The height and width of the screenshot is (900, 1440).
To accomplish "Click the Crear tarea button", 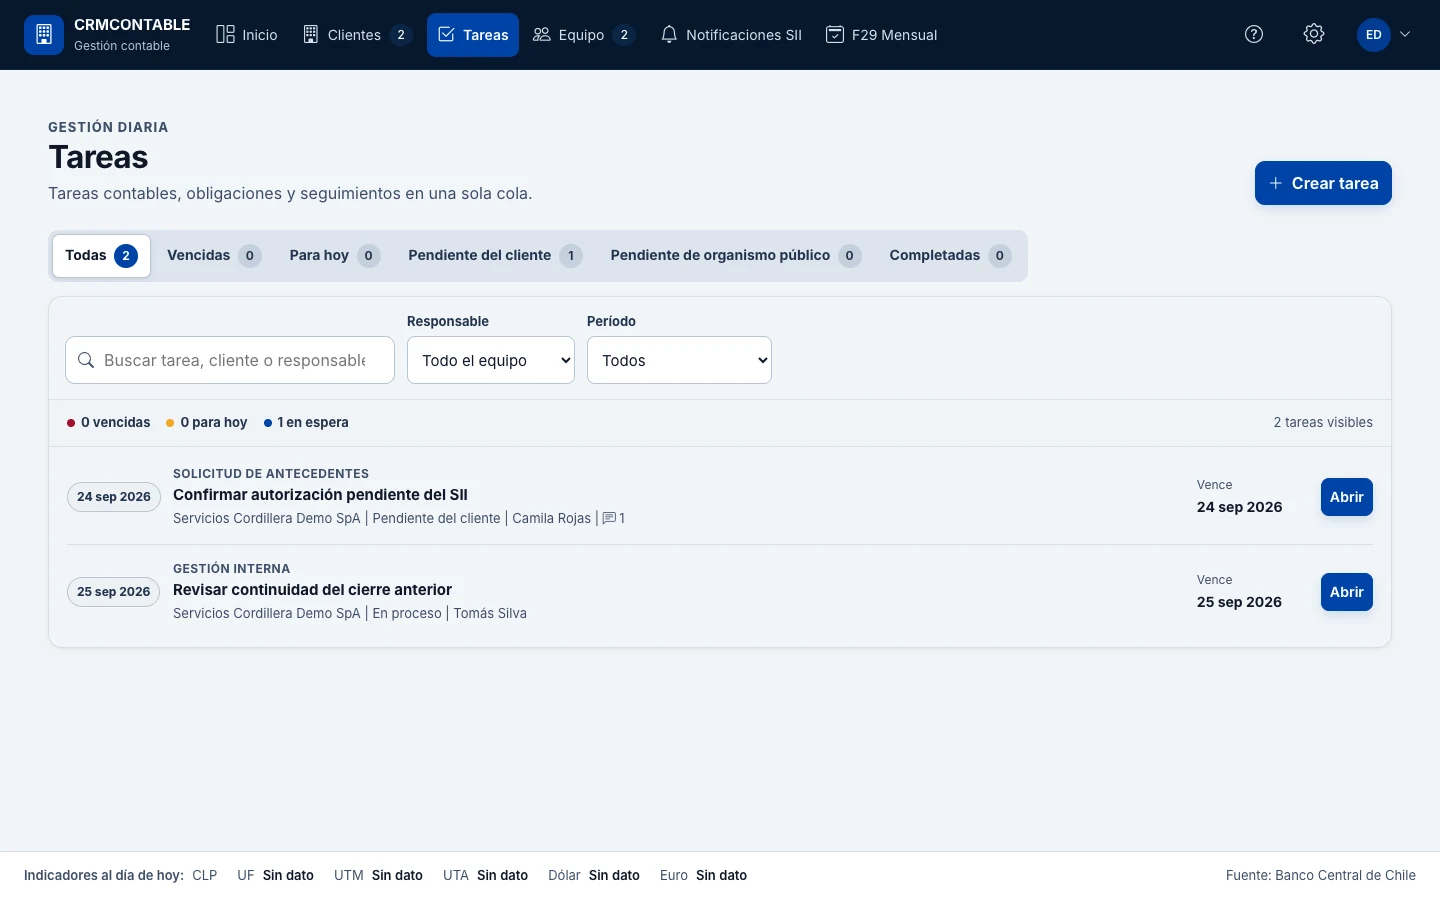I will point(1323,183).
